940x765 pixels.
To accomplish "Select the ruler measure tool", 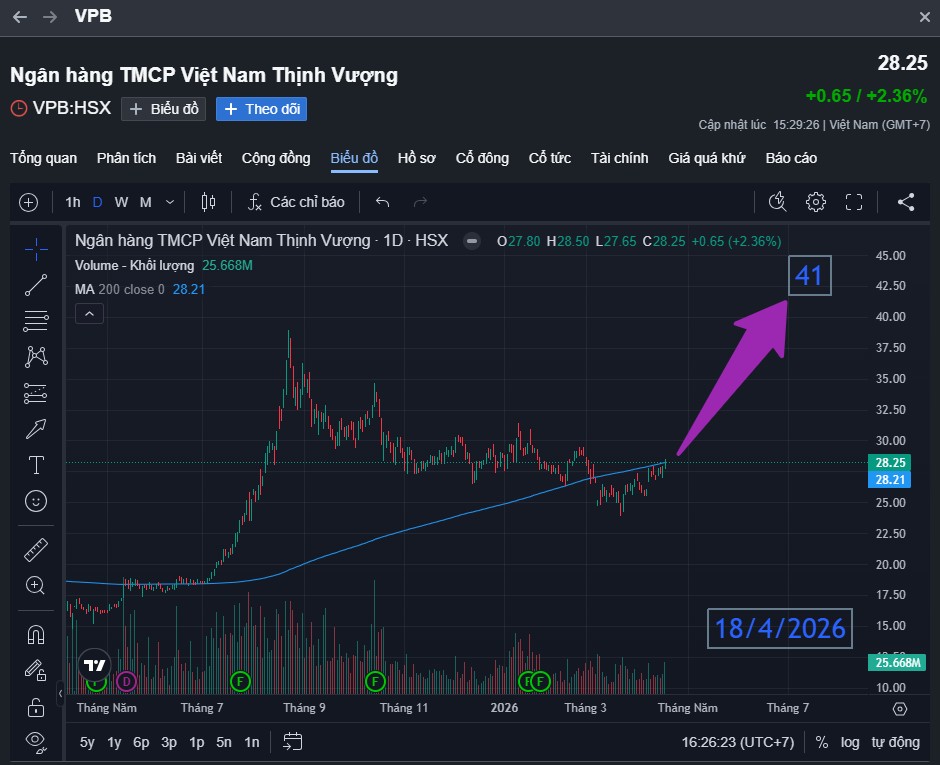I will pos(36,550).
